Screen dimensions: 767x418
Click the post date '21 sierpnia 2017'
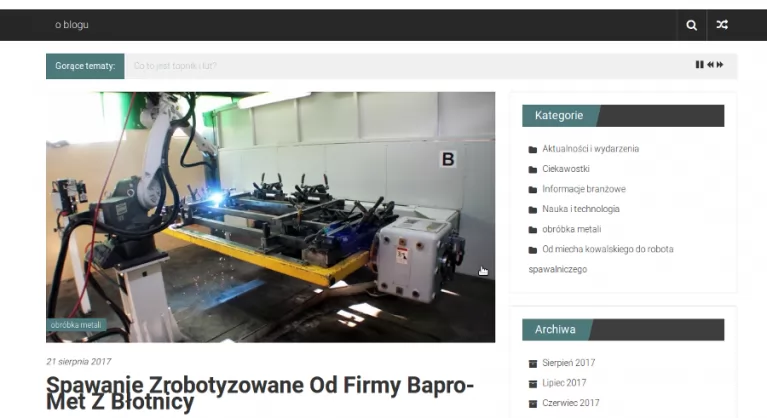(79, 361)
